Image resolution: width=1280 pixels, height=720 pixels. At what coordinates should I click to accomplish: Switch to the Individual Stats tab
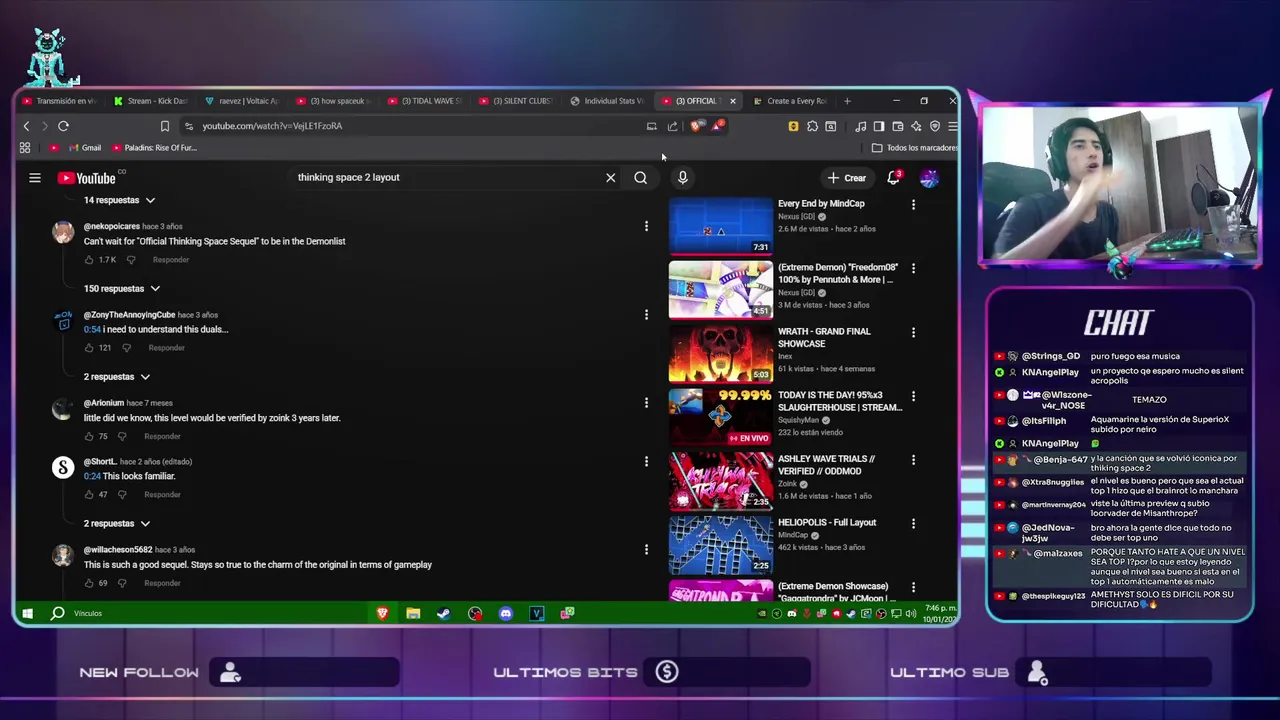[607, 101]
